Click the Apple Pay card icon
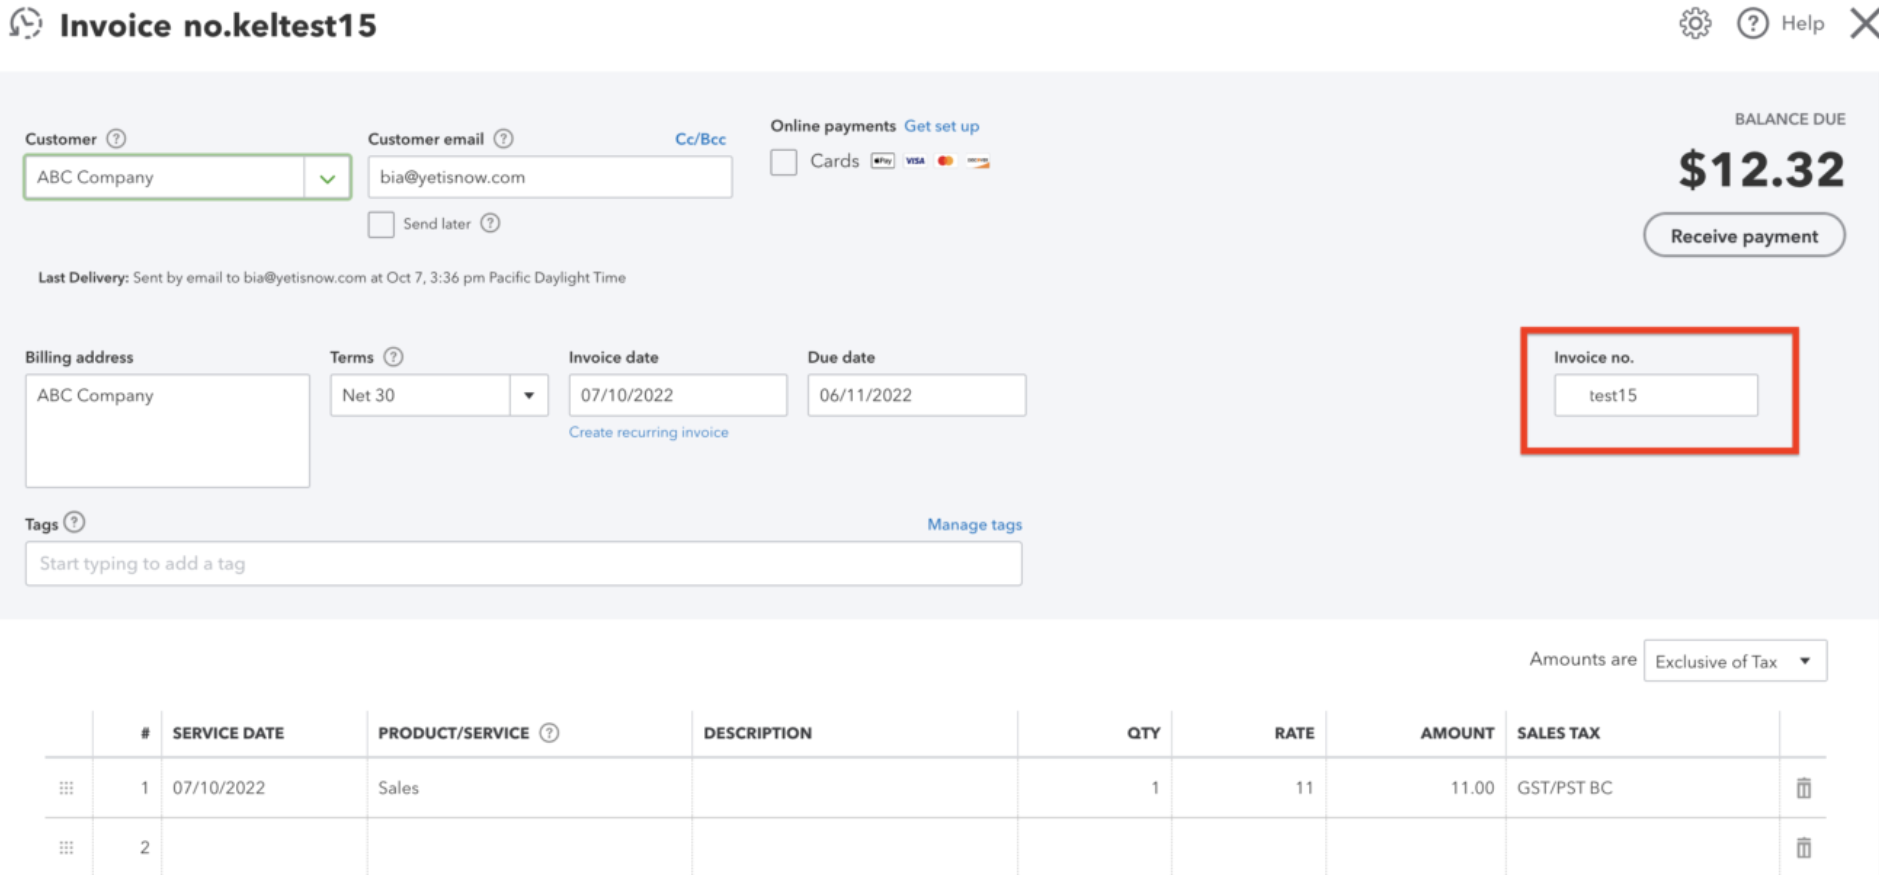This screenshot has width=1879, height=875. pyautogui.click(x=882, y=161)
